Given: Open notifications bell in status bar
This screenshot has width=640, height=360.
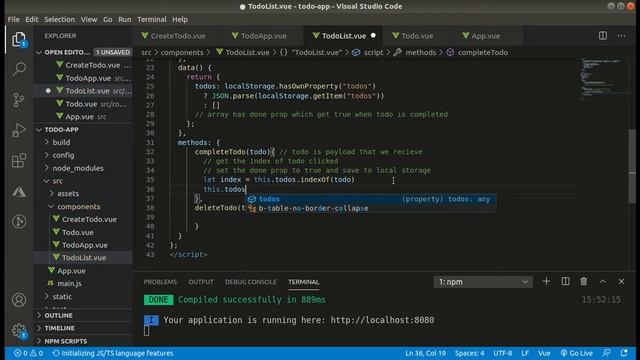Looking at the screenshot, I should [x=624, y=353].
